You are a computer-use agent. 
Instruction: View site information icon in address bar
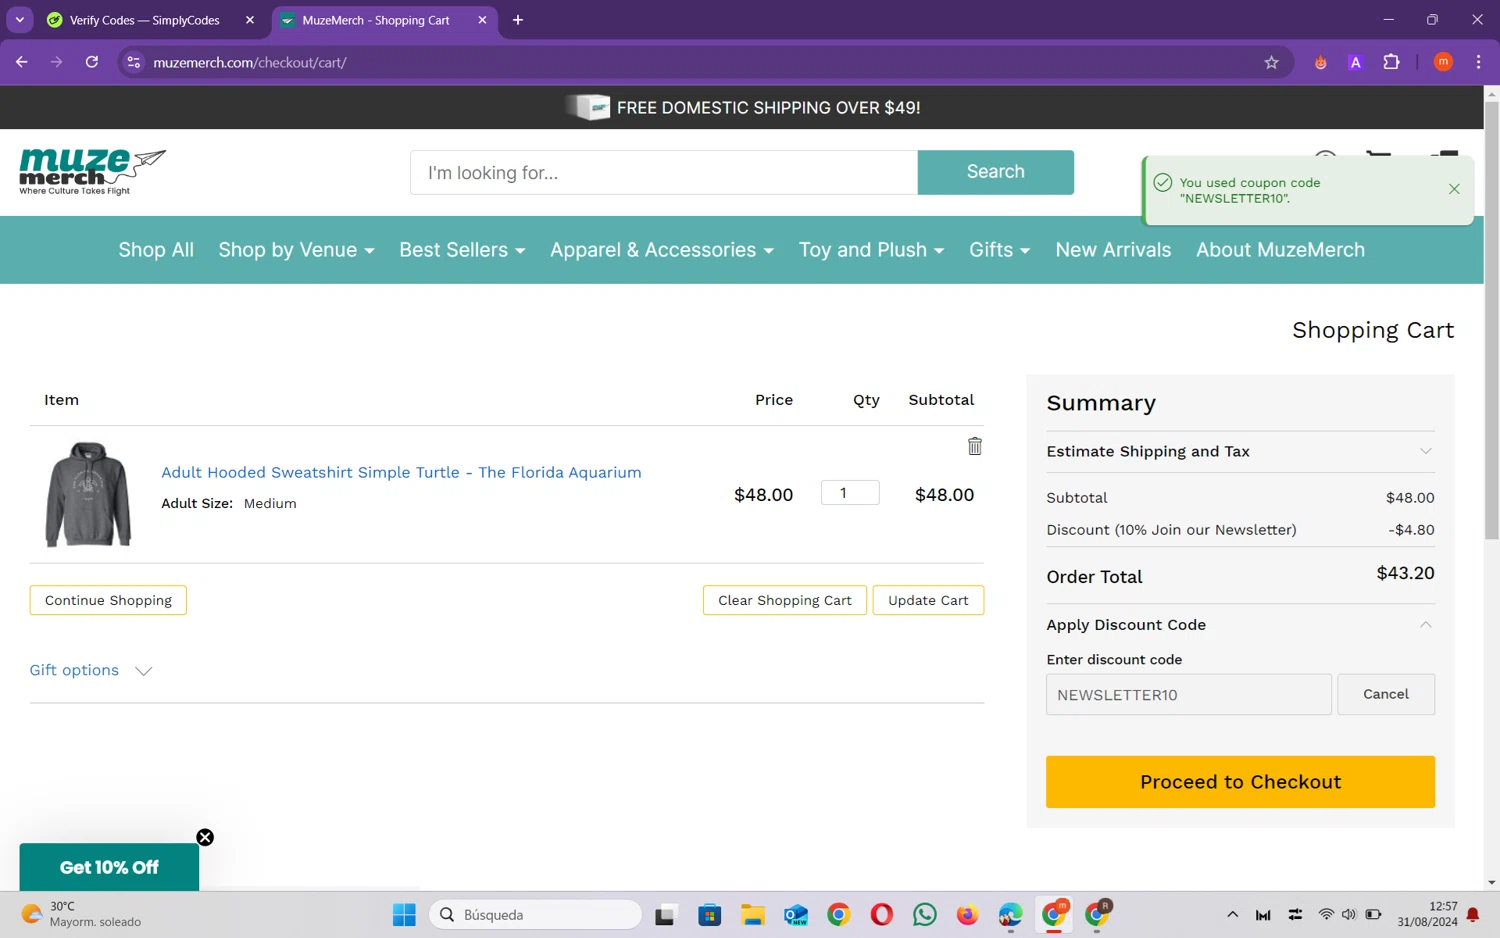click(x=133, y=62)
